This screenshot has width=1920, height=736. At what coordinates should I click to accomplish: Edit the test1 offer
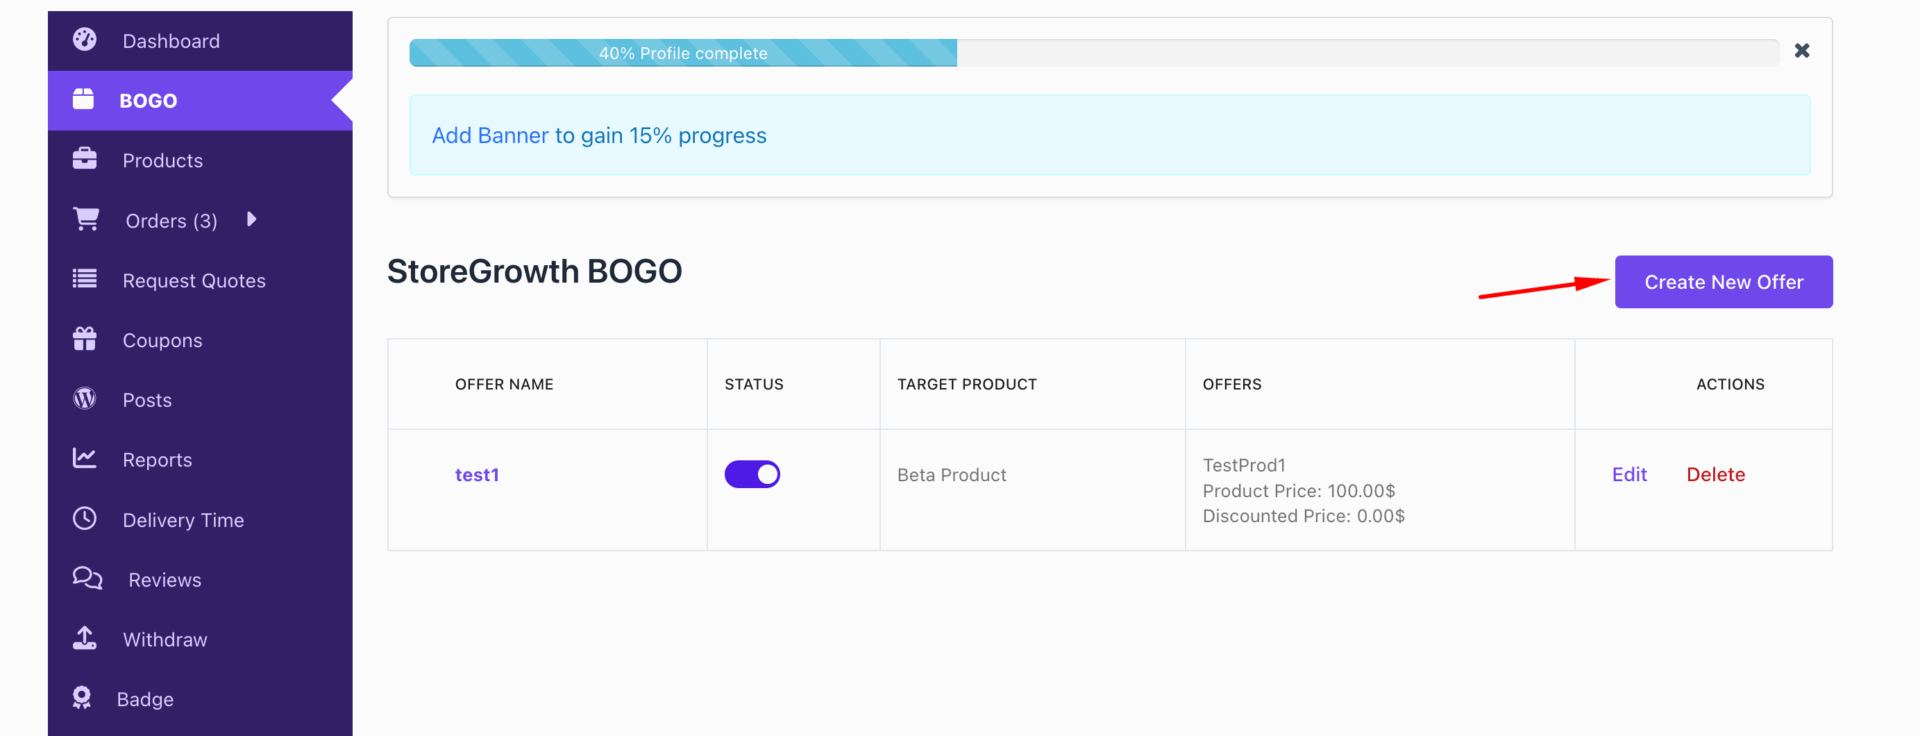coord(1629,475)
